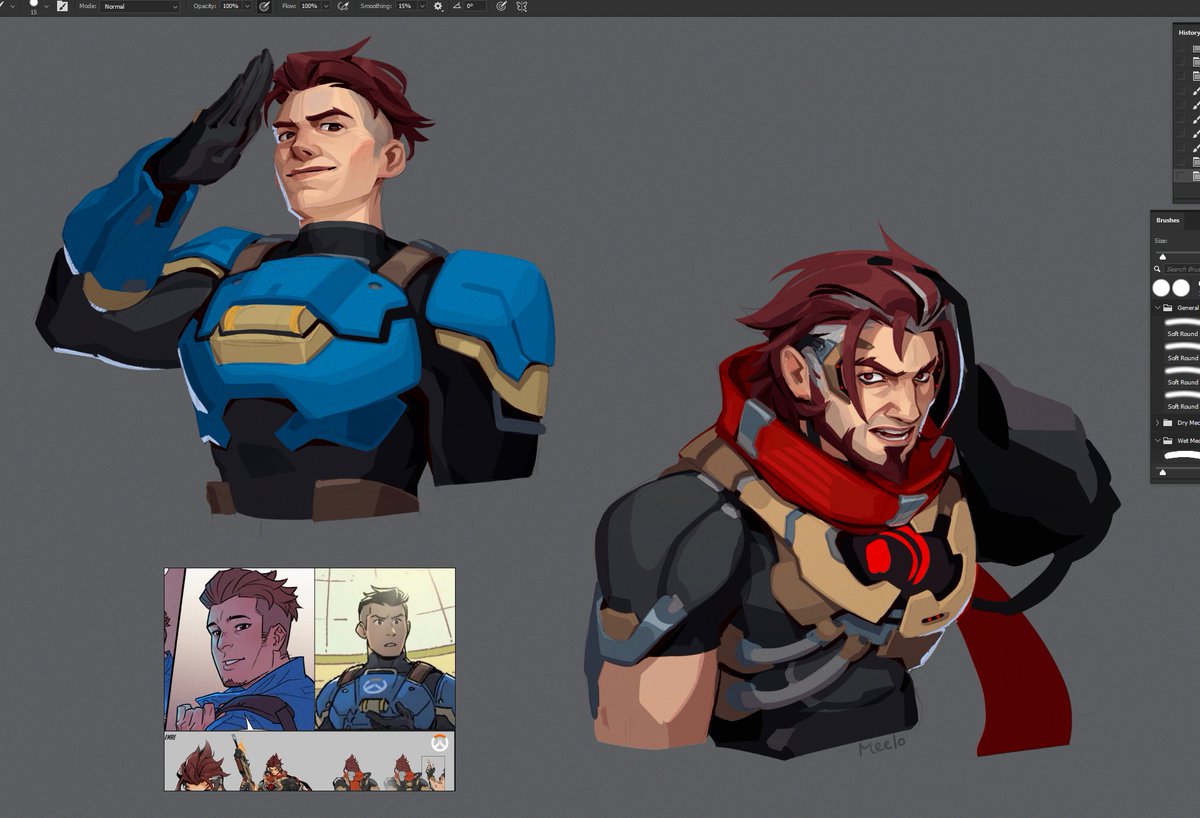Click the brush angle 0° field
This screenshot has height=818, width=1200.
point(475,6)
